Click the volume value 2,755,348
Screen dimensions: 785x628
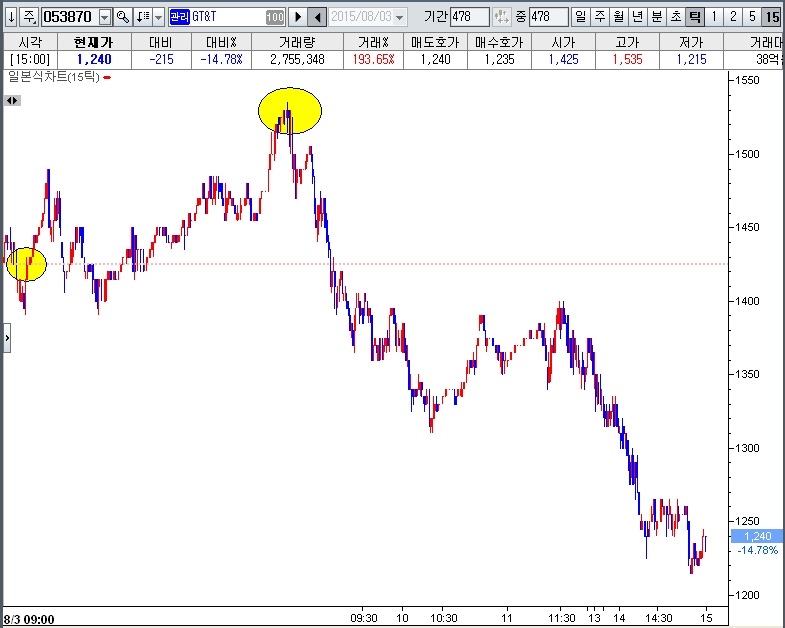tap(297, 60)
